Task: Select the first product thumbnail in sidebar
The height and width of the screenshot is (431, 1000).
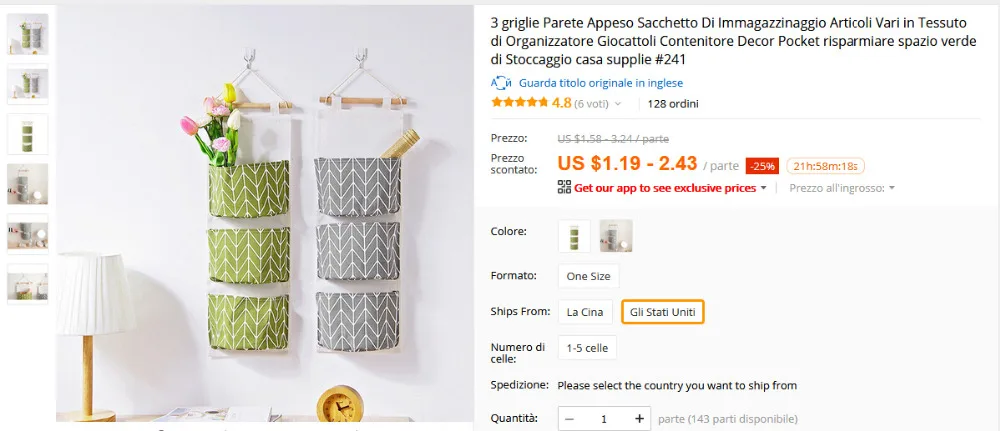Action: (x=27, y=34)
